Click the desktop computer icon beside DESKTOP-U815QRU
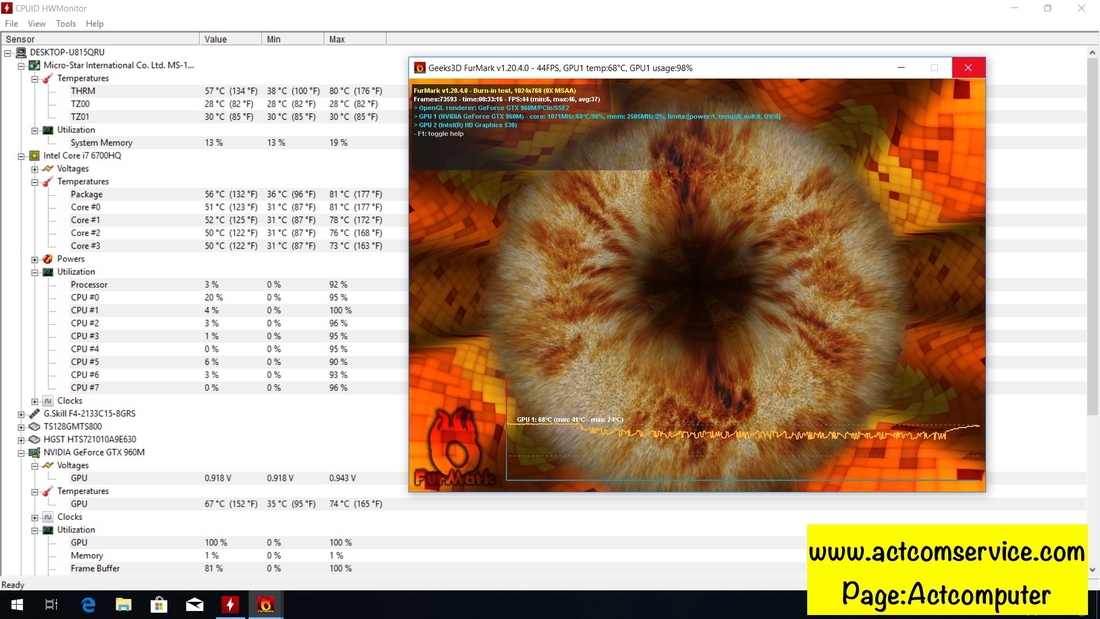The image size is (1100, 619). click(21, 53)
